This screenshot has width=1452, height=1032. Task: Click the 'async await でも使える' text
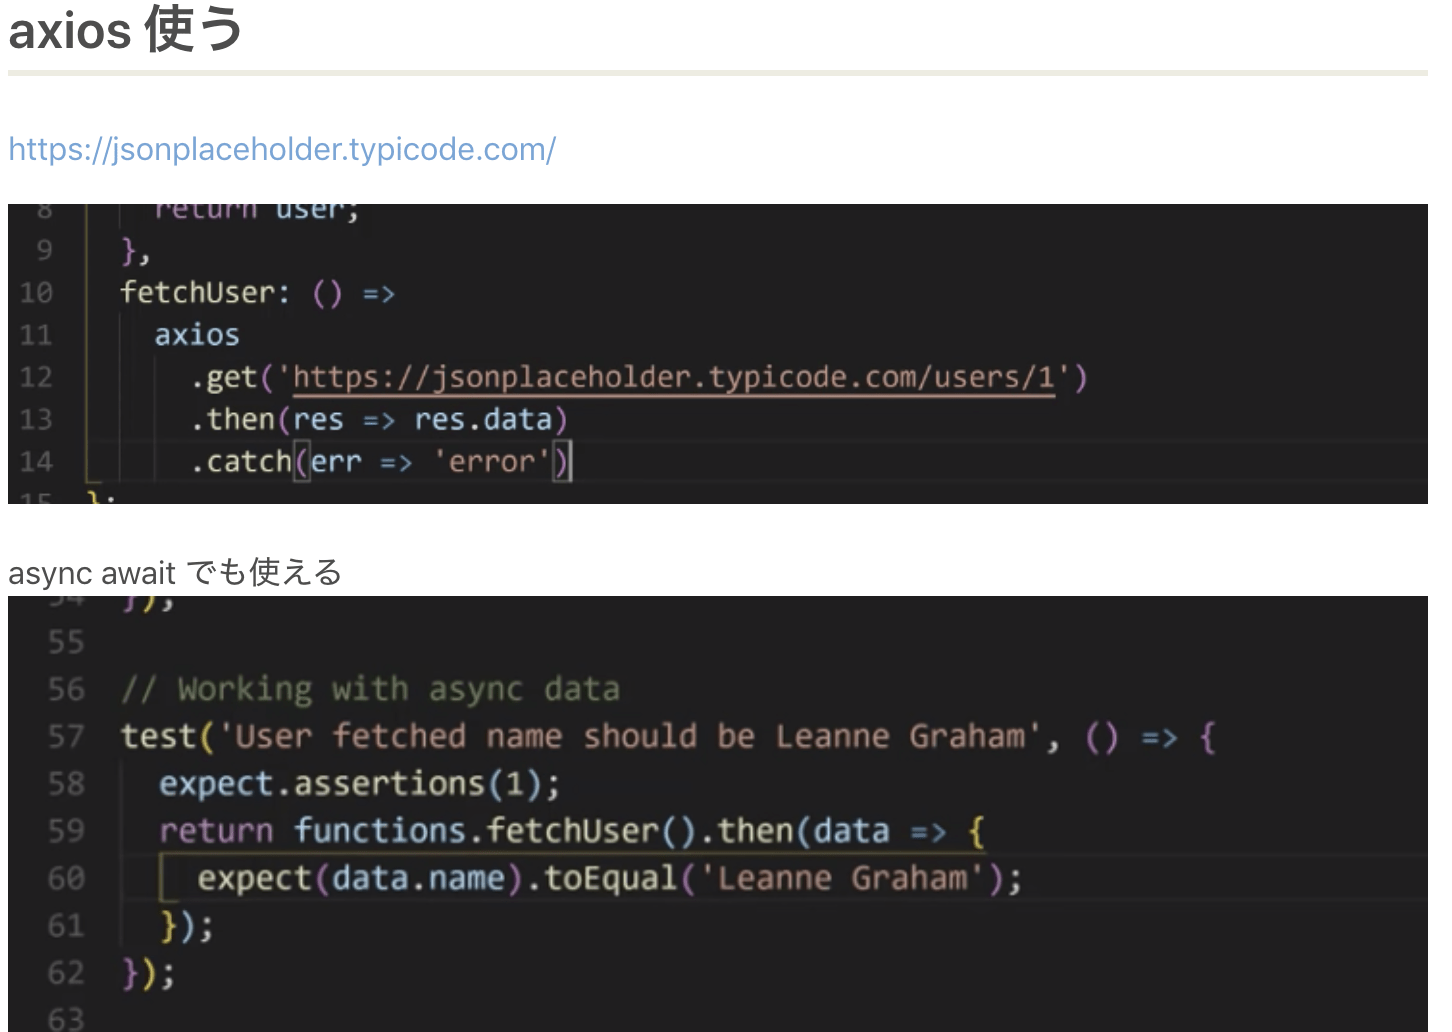pyautogui.click(x=175, y=572)
